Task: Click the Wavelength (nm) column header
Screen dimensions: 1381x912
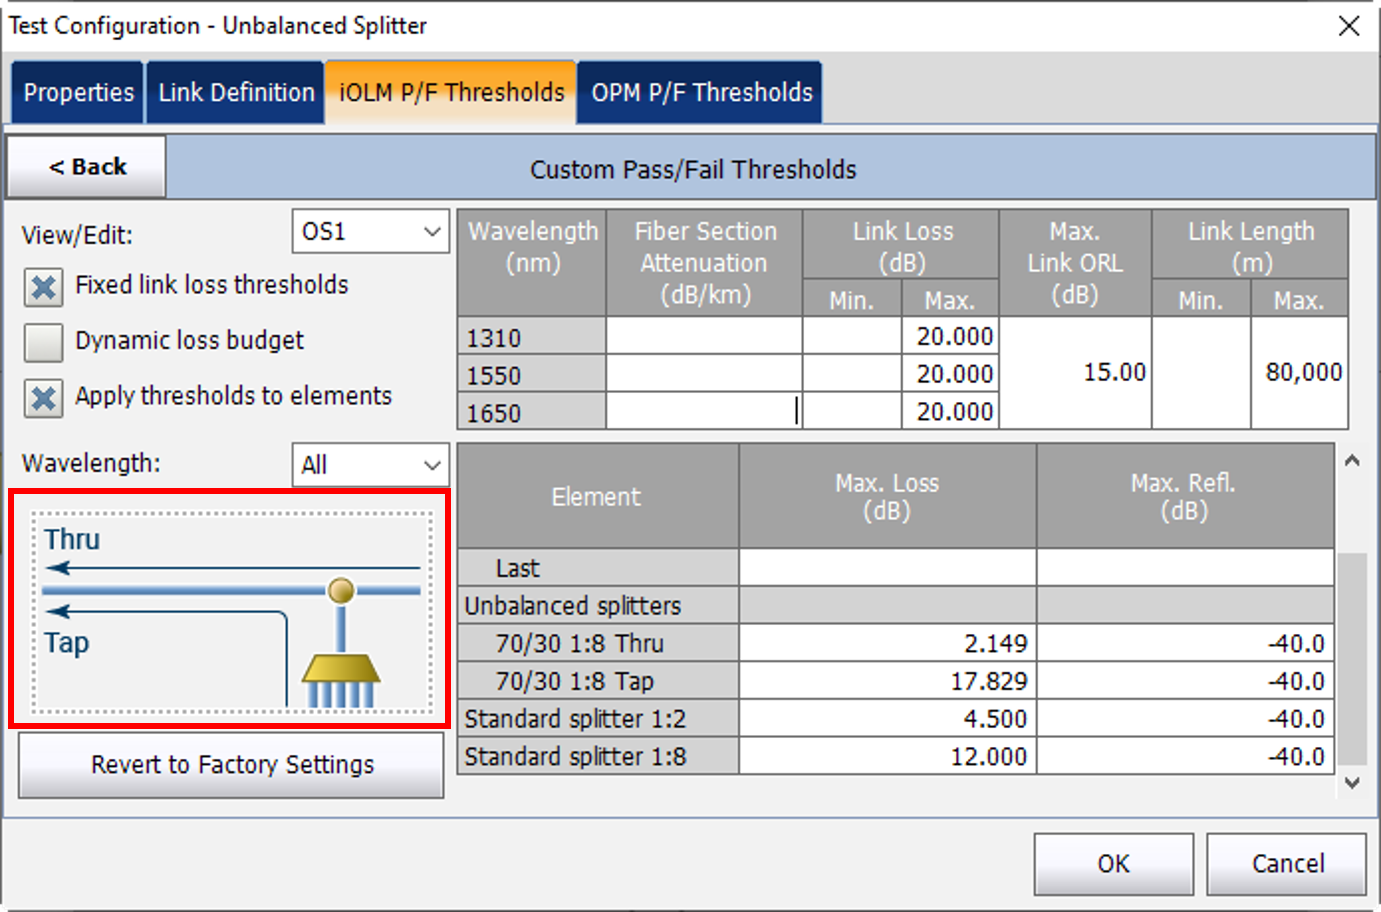Action: point(531,263)
